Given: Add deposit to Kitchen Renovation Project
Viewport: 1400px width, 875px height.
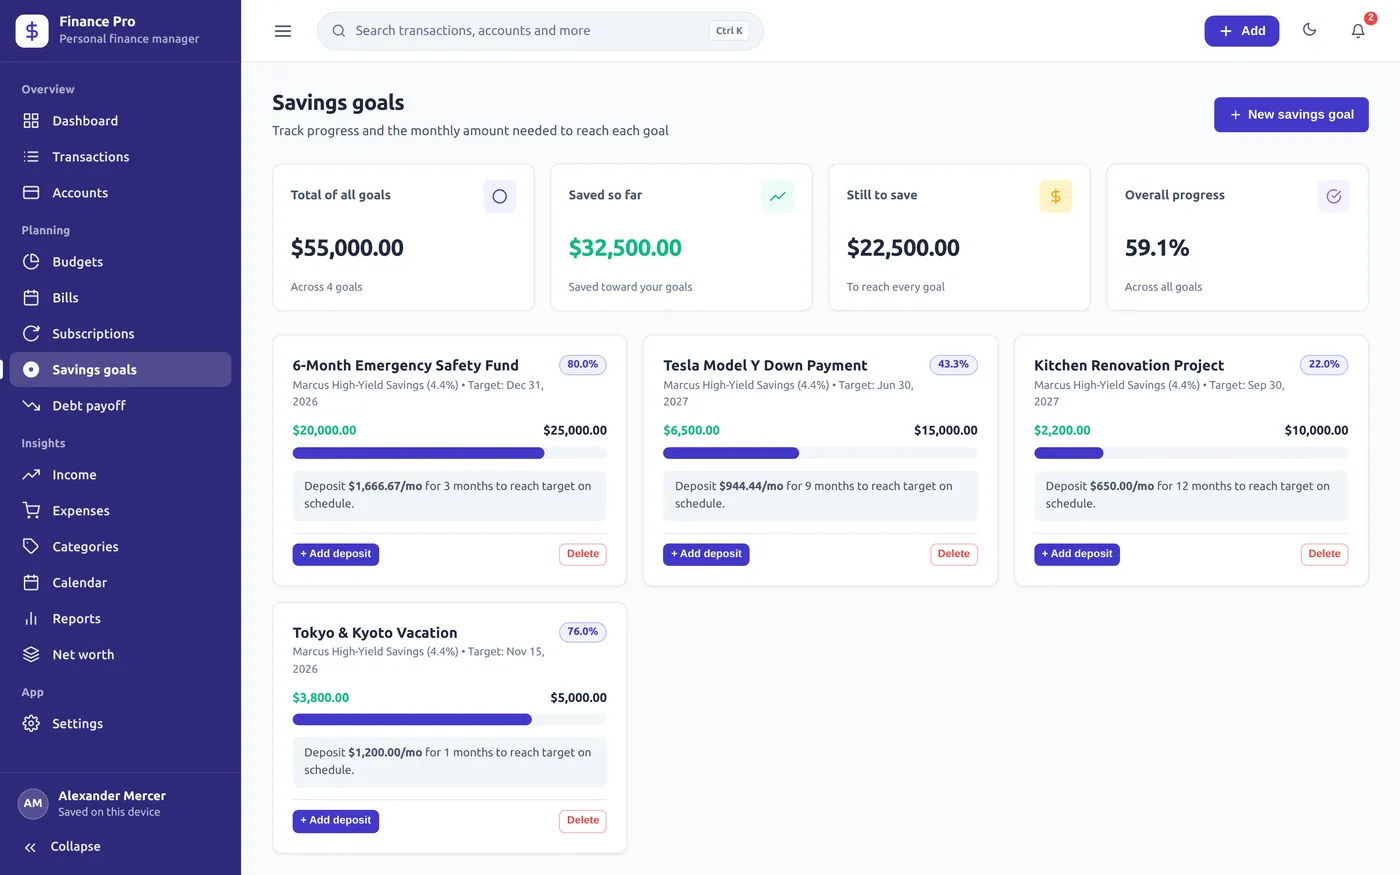Looking at the screenshot, I should [1077, 554].
